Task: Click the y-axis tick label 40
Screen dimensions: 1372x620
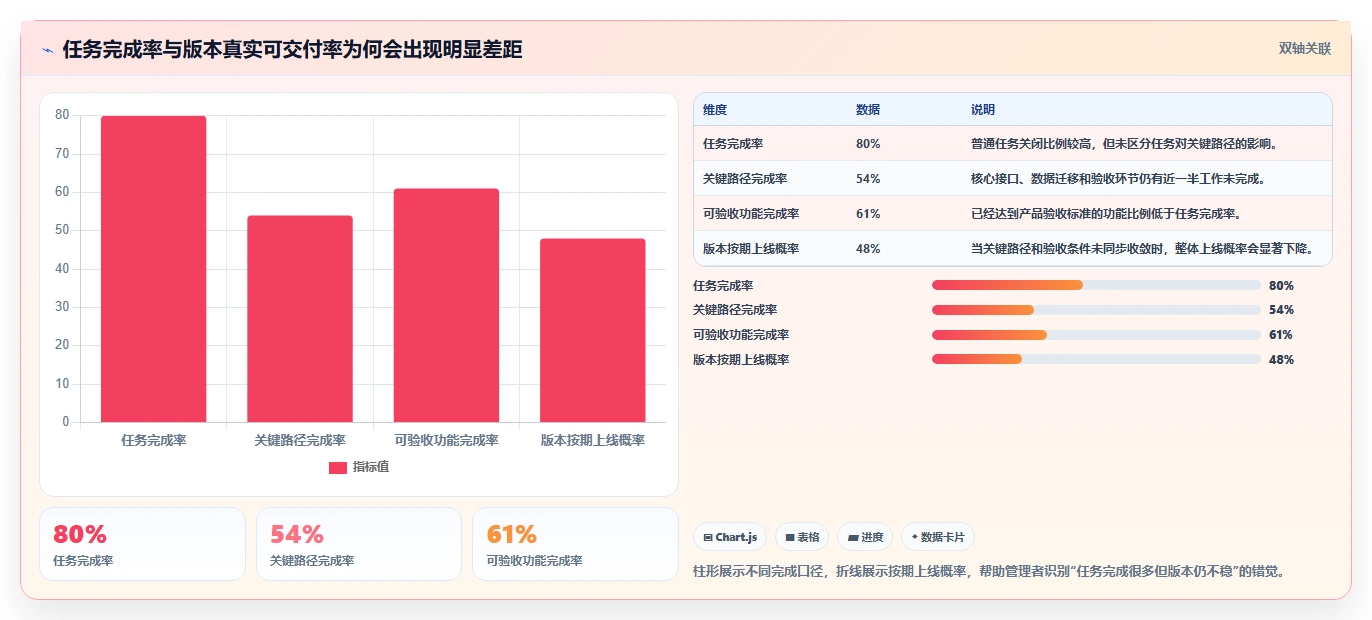Action: [62, 269]
